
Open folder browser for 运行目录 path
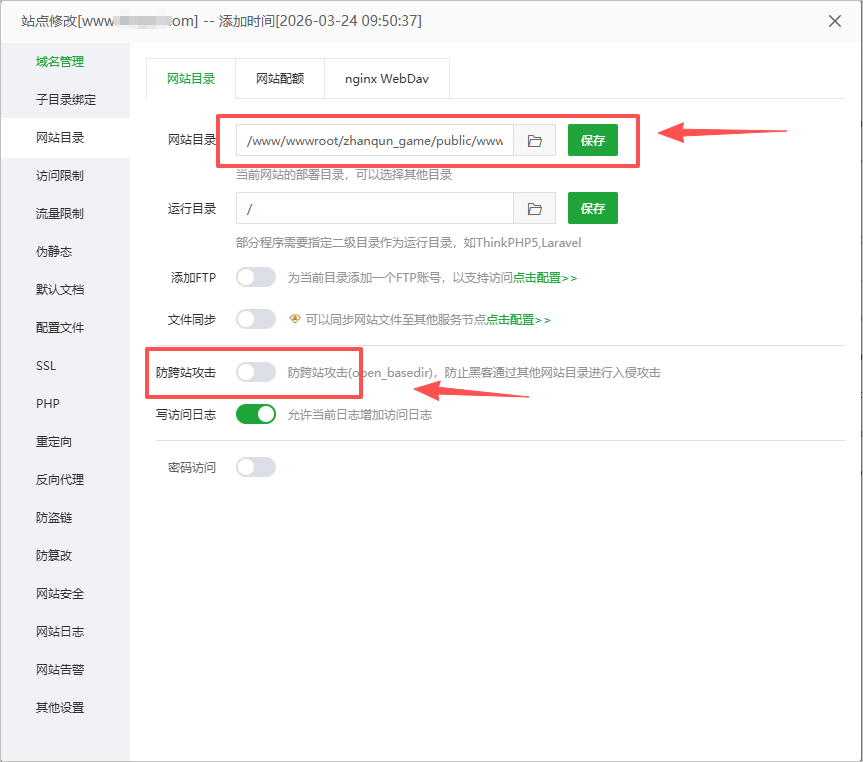point(534,209)
